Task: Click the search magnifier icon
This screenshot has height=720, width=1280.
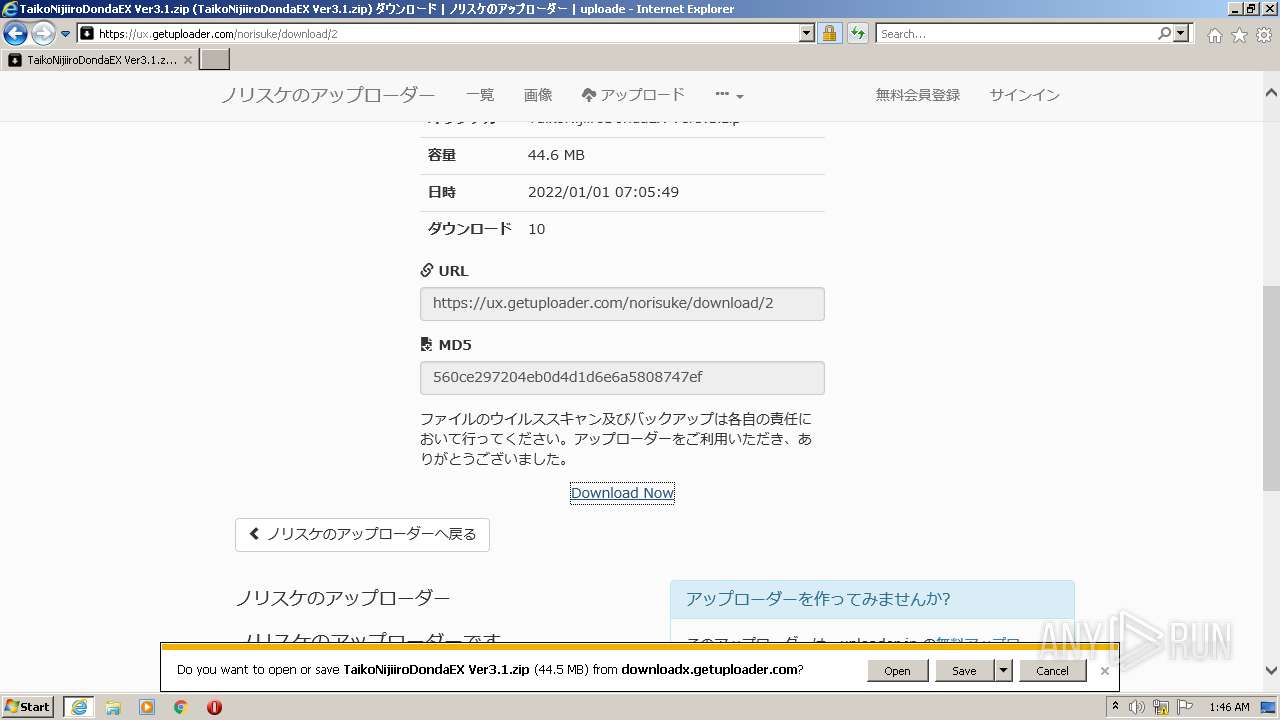Action: coord(1164,34)
